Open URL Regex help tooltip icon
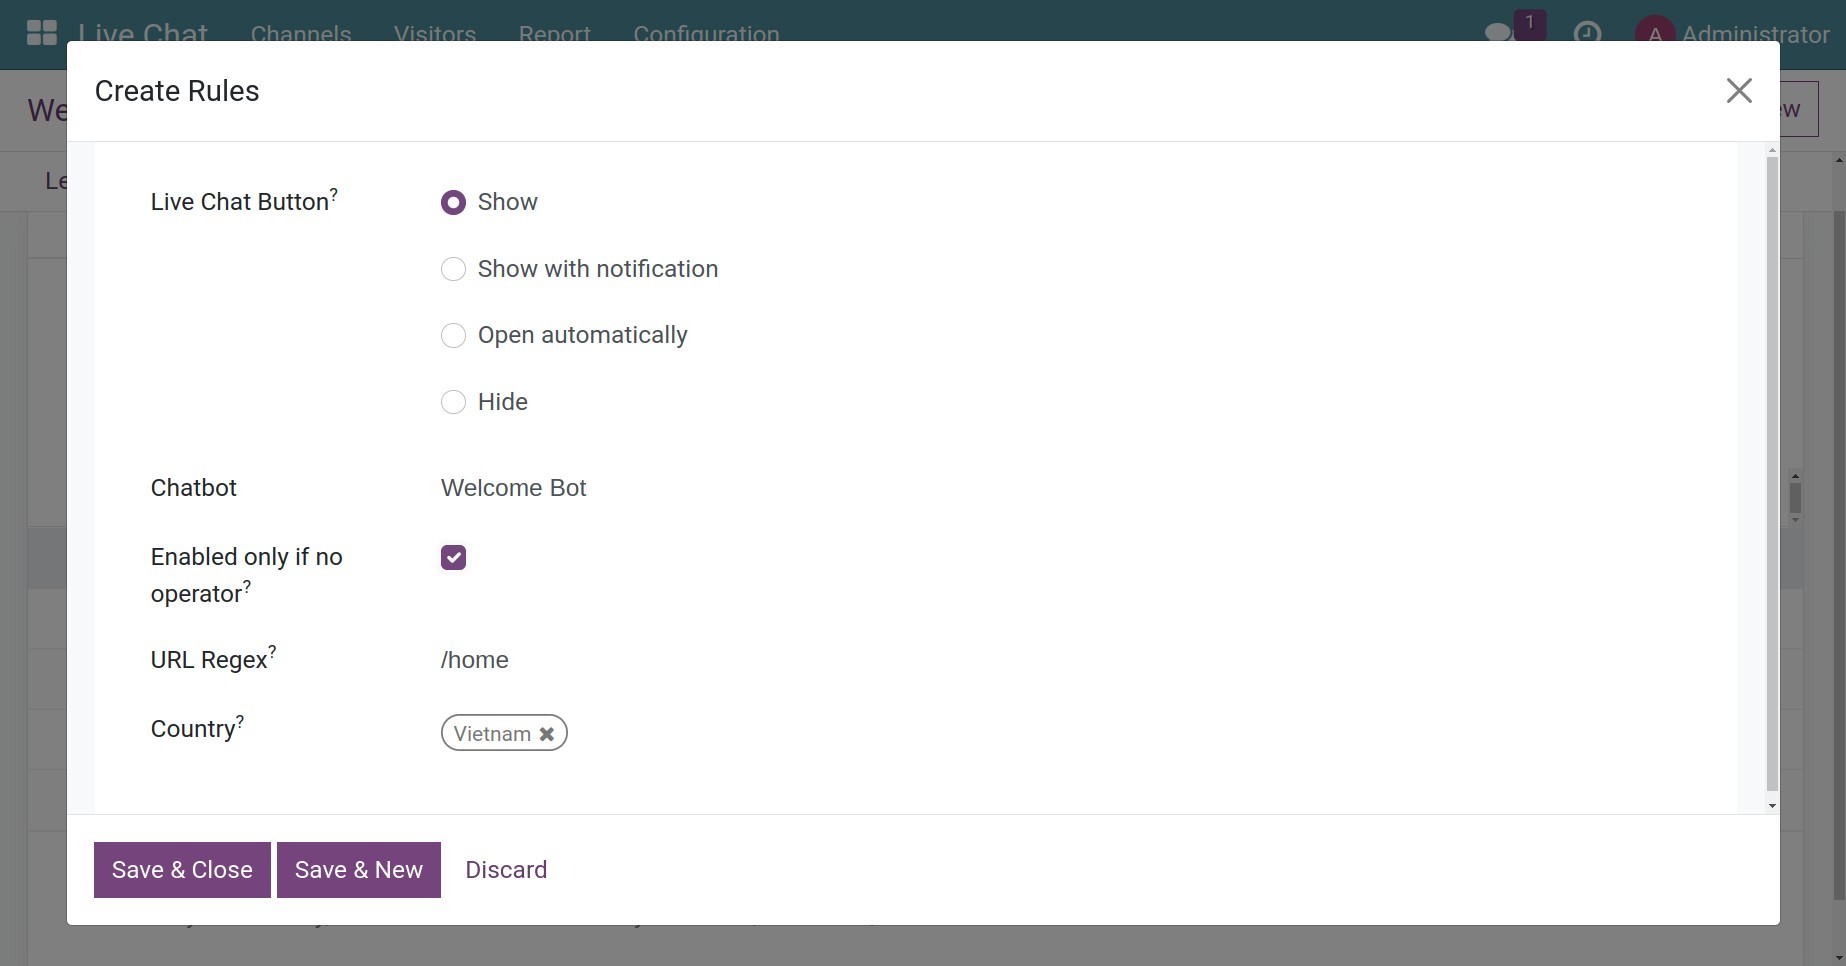This screenshot has height=966, width=1846. pyautogui.click(x=272, y=651)
